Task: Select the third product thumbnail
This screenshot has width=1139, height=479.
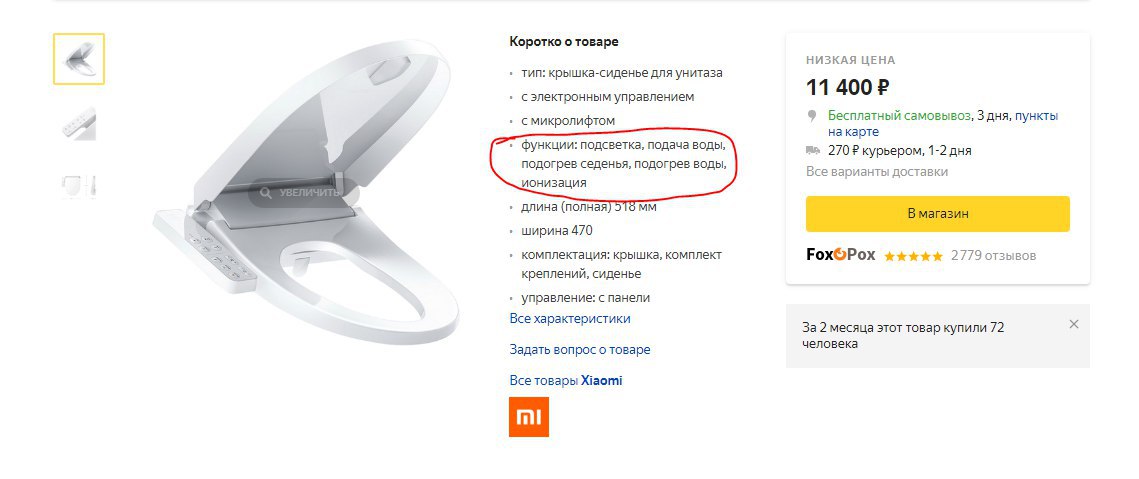Action: point(78,187)
